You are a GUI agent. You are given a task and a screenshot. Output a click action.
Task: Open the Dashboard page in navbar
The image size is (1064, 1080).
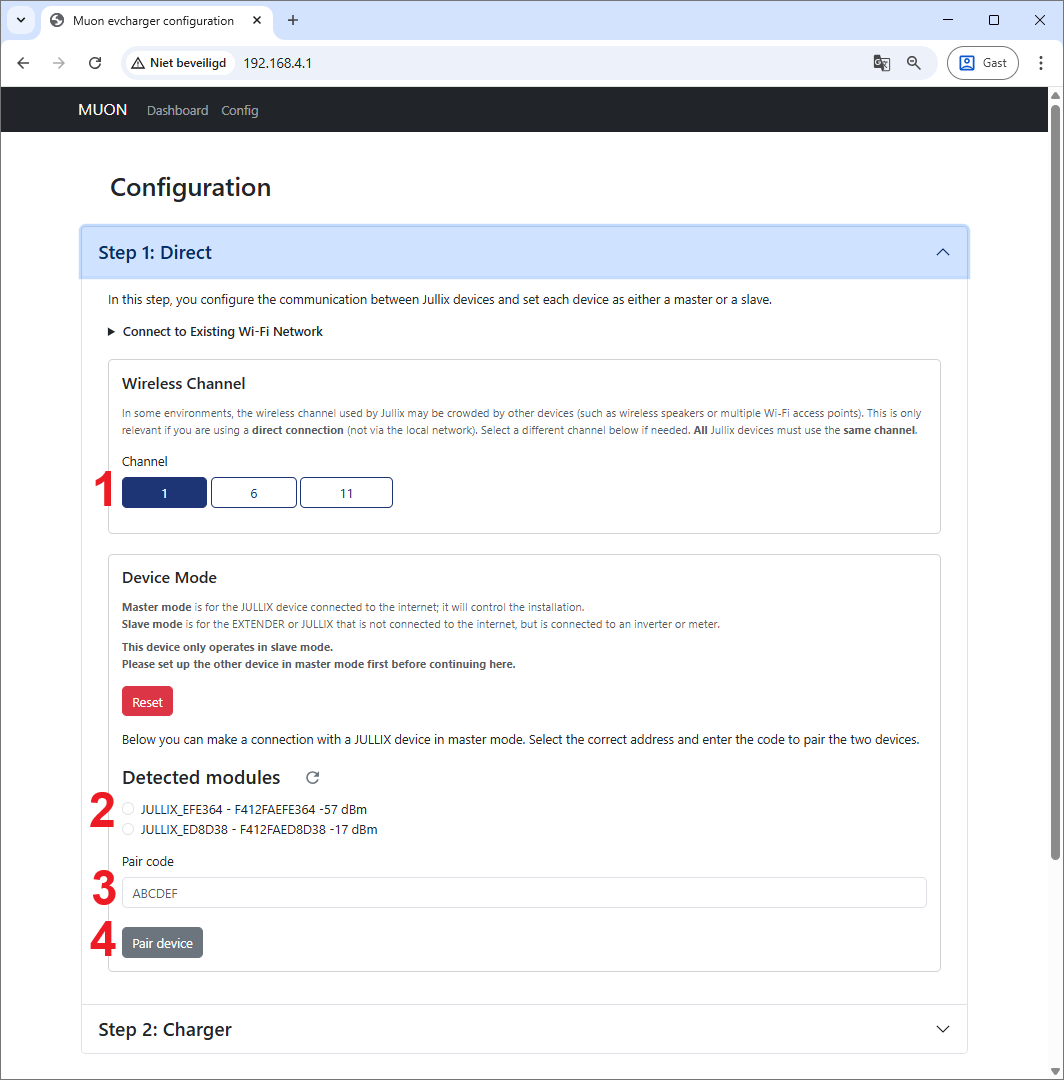coord(177,111)
